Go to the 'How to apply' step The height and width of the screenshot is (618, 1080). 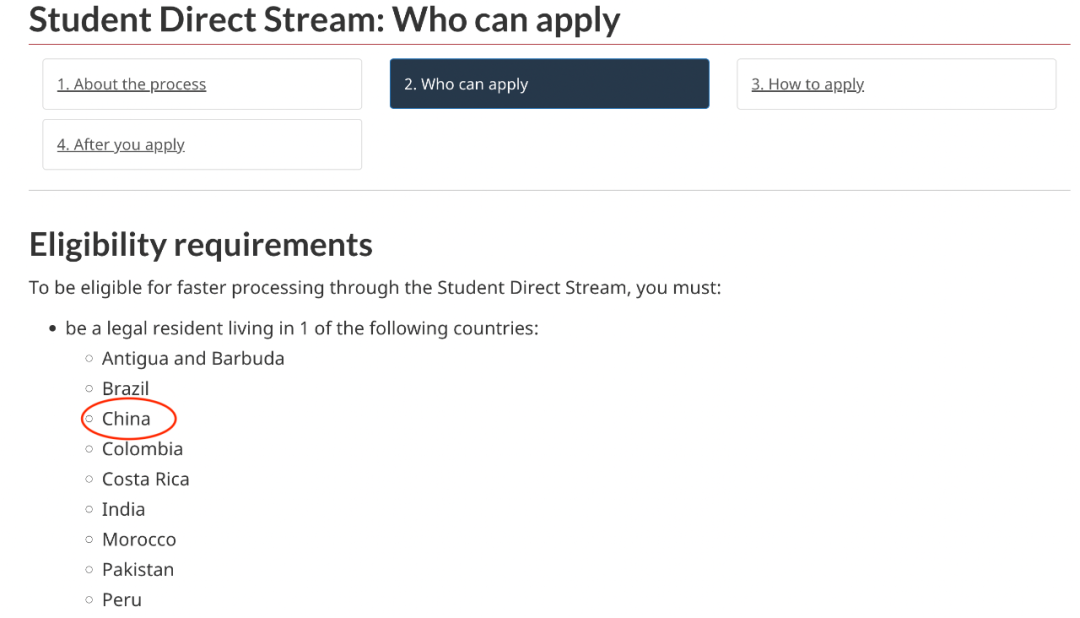(807, 84)
